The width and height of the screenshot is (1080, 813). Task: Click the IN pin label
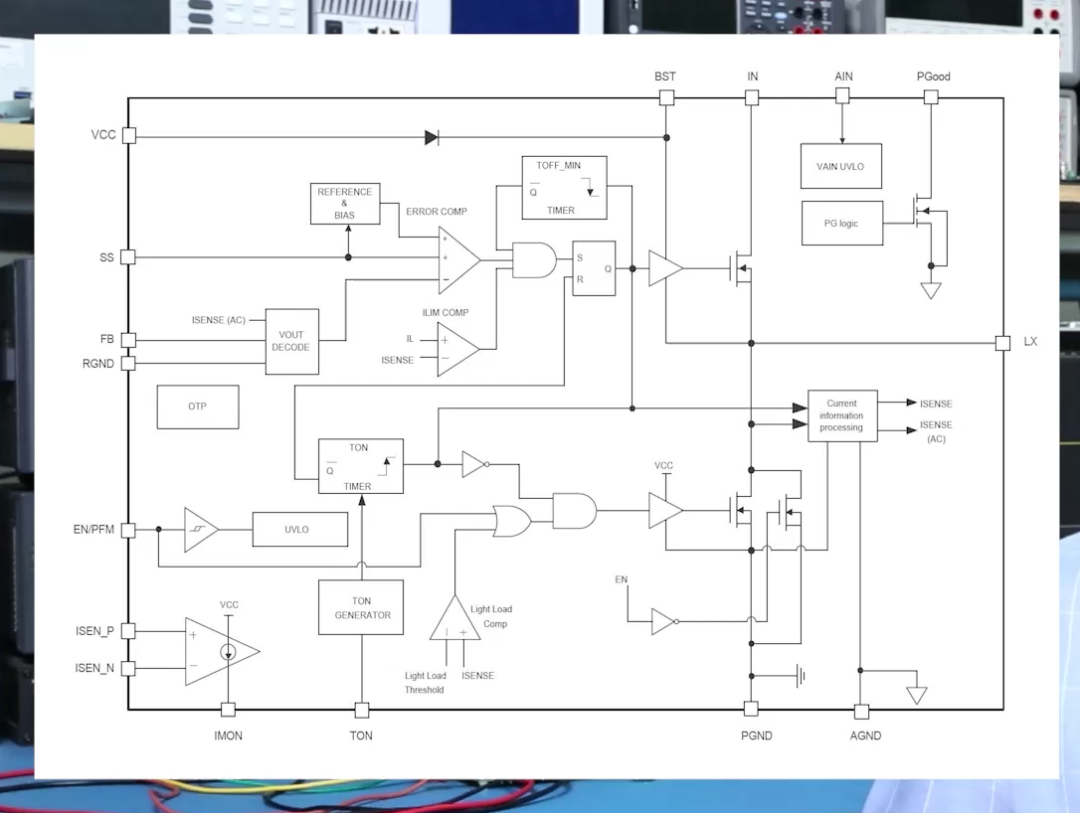tap(753, 76)
